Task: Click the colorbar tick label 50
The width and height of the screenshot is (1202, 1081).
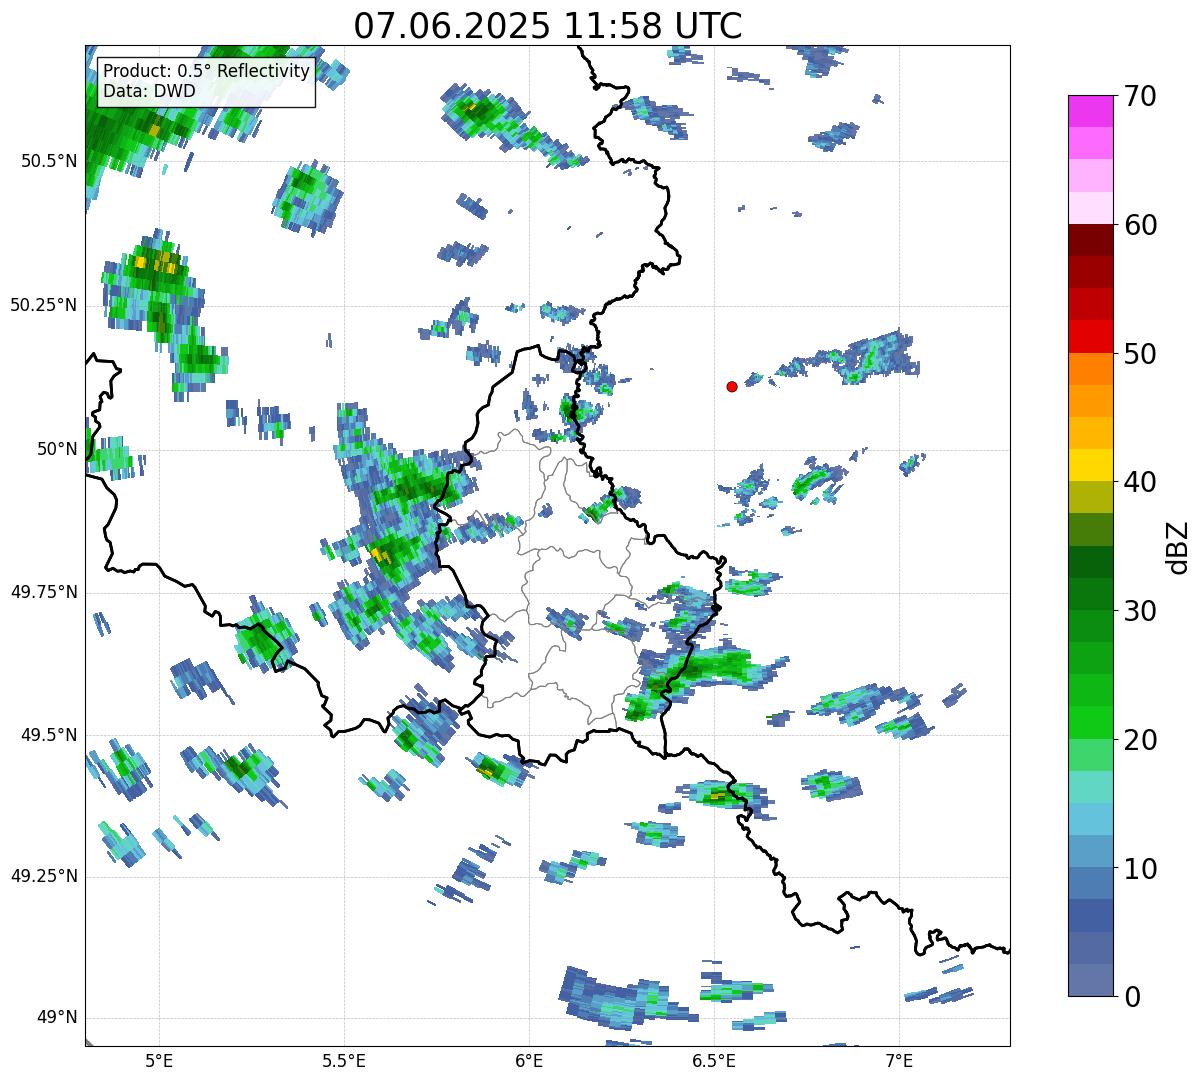Action: coord(1139,354)
